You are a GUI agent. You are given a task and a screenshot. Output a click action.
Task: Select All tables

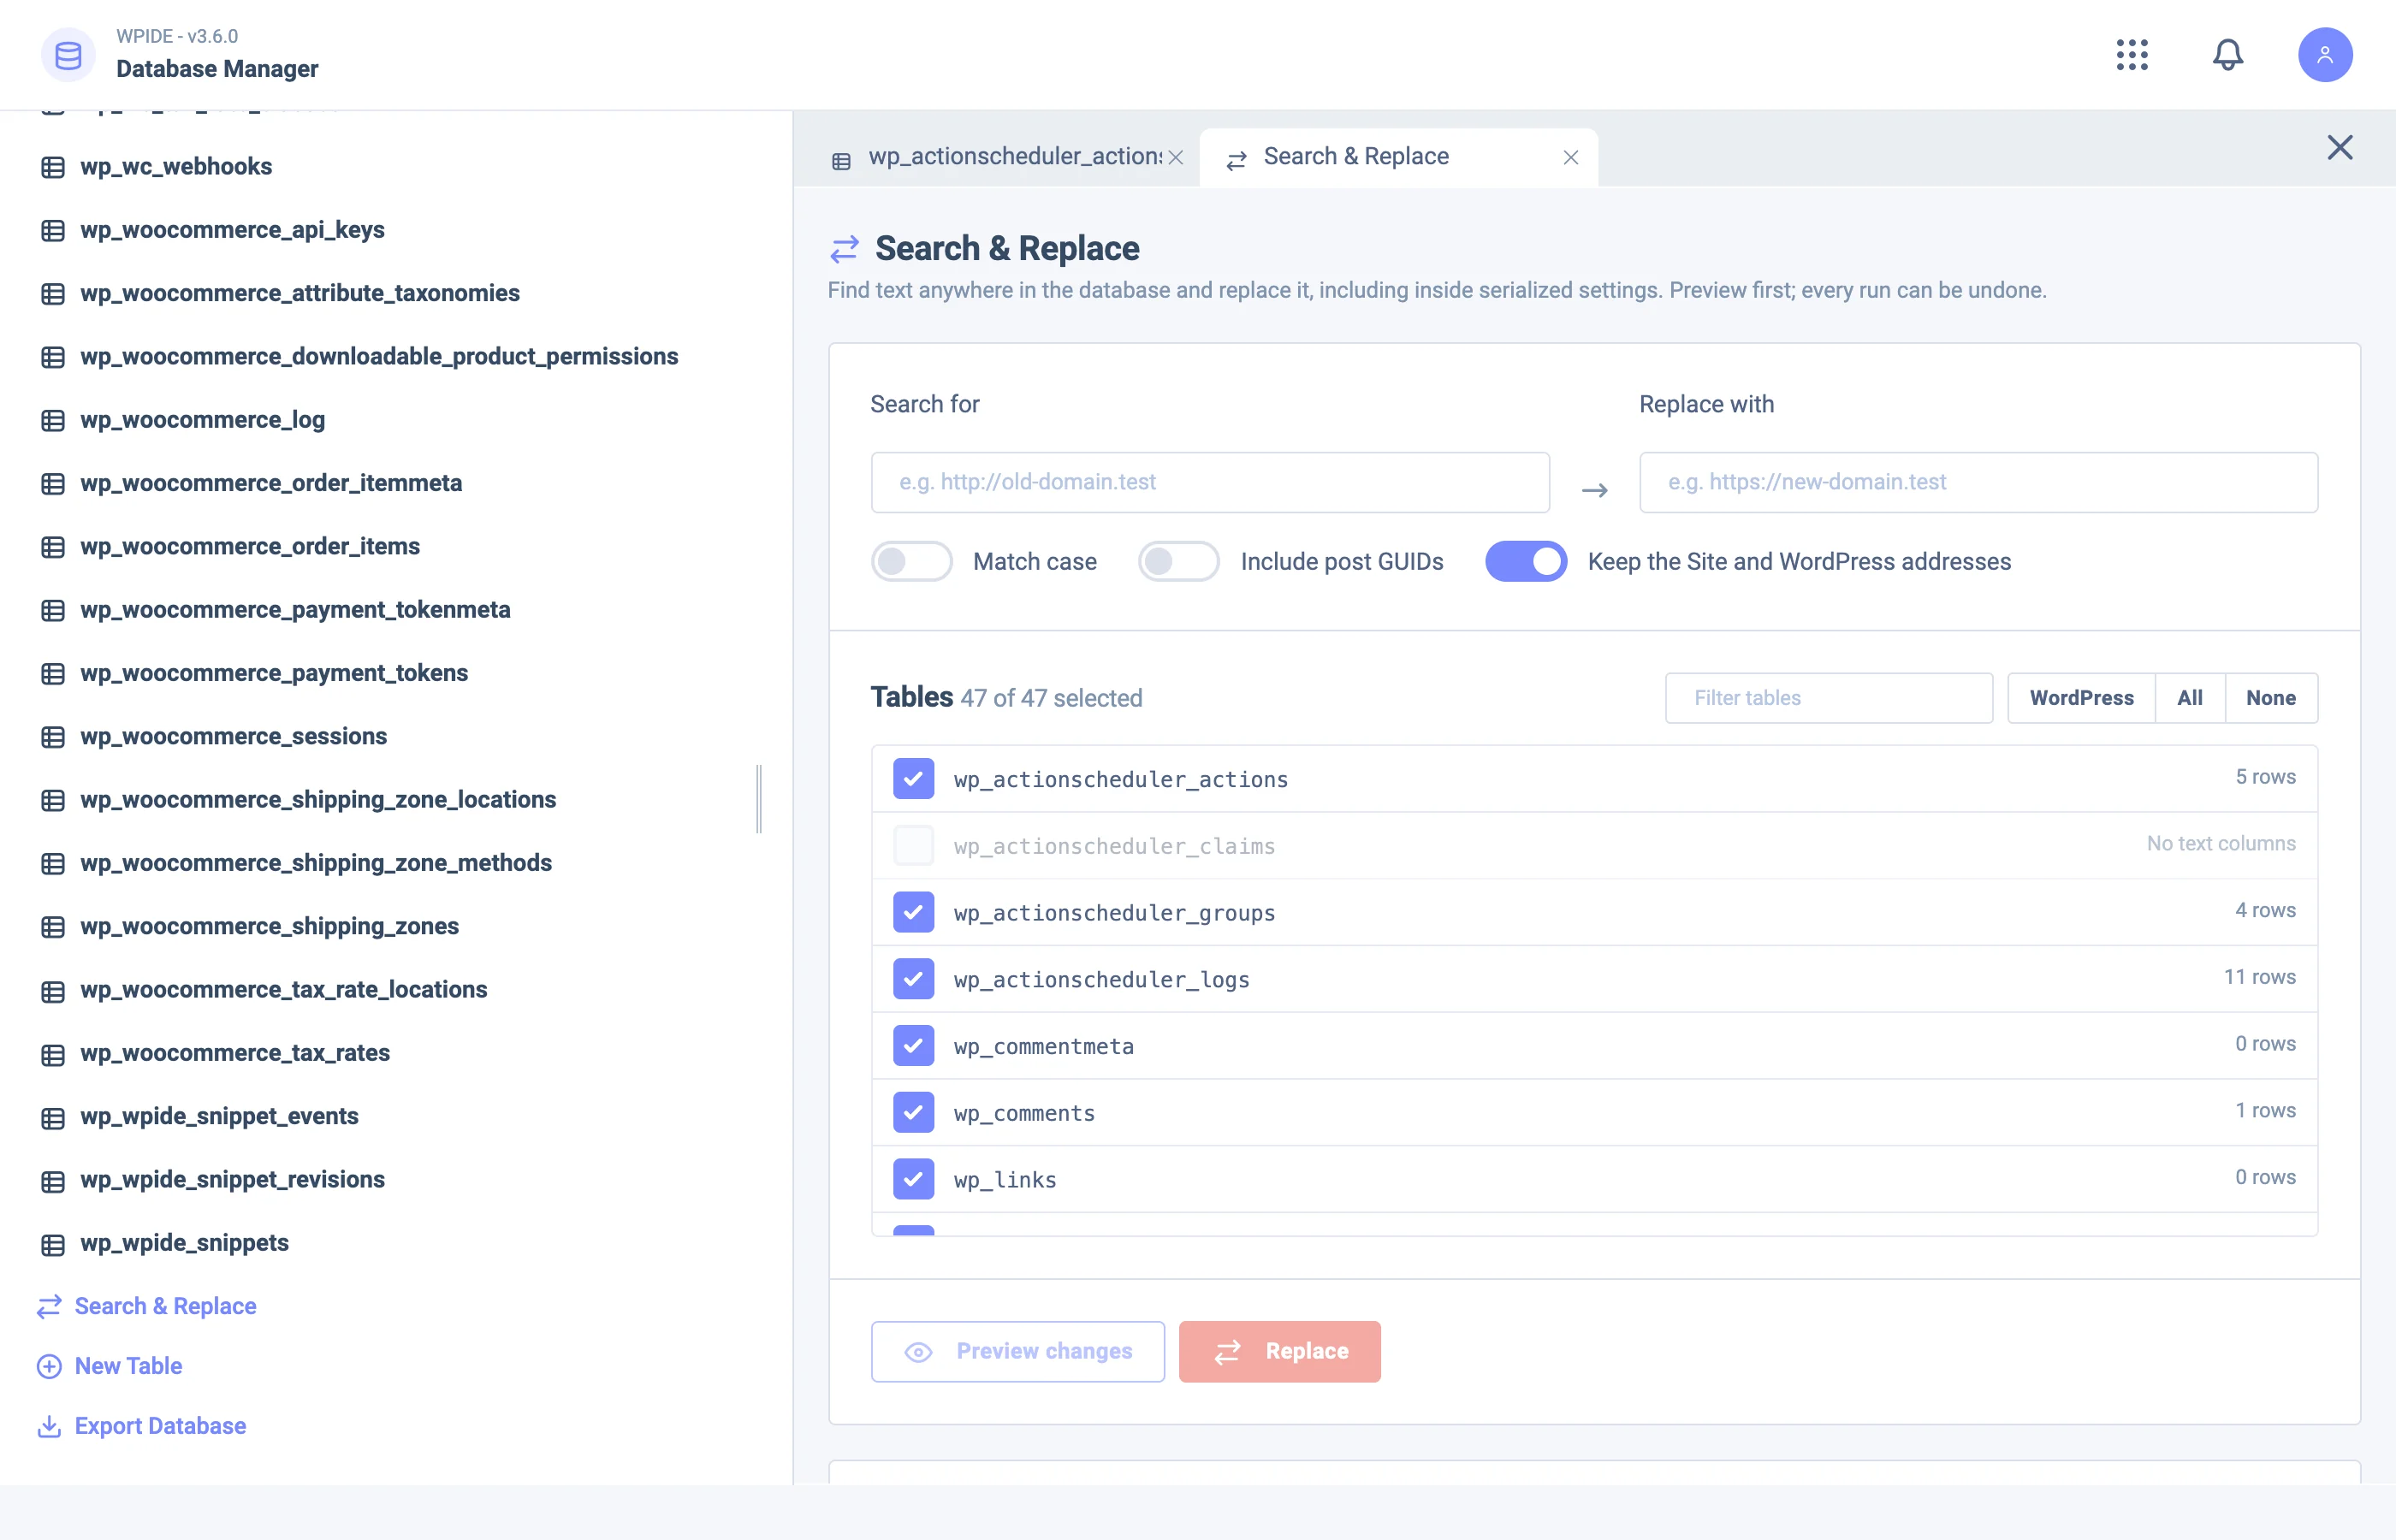(2190, 698)
